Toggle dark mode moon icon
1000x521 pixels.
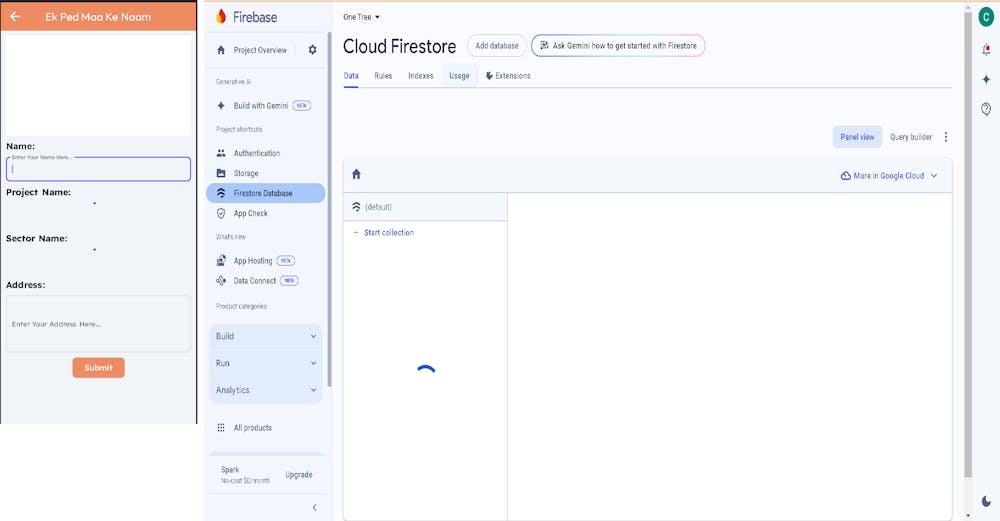pyautogui.click(x=986, y=501)
